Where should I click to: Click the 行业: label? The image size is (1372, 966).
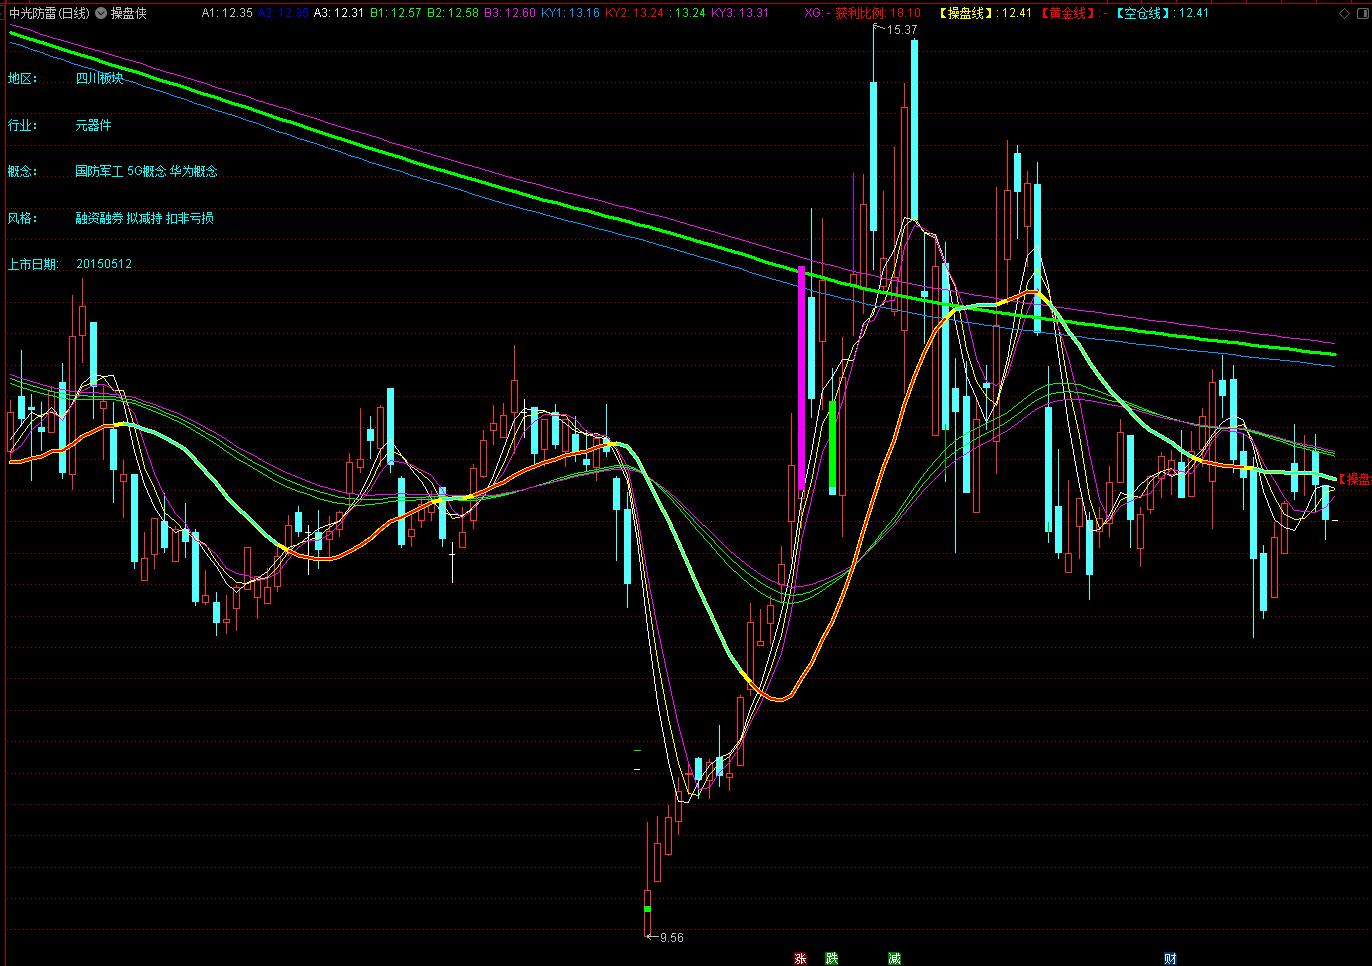(22, 125)
